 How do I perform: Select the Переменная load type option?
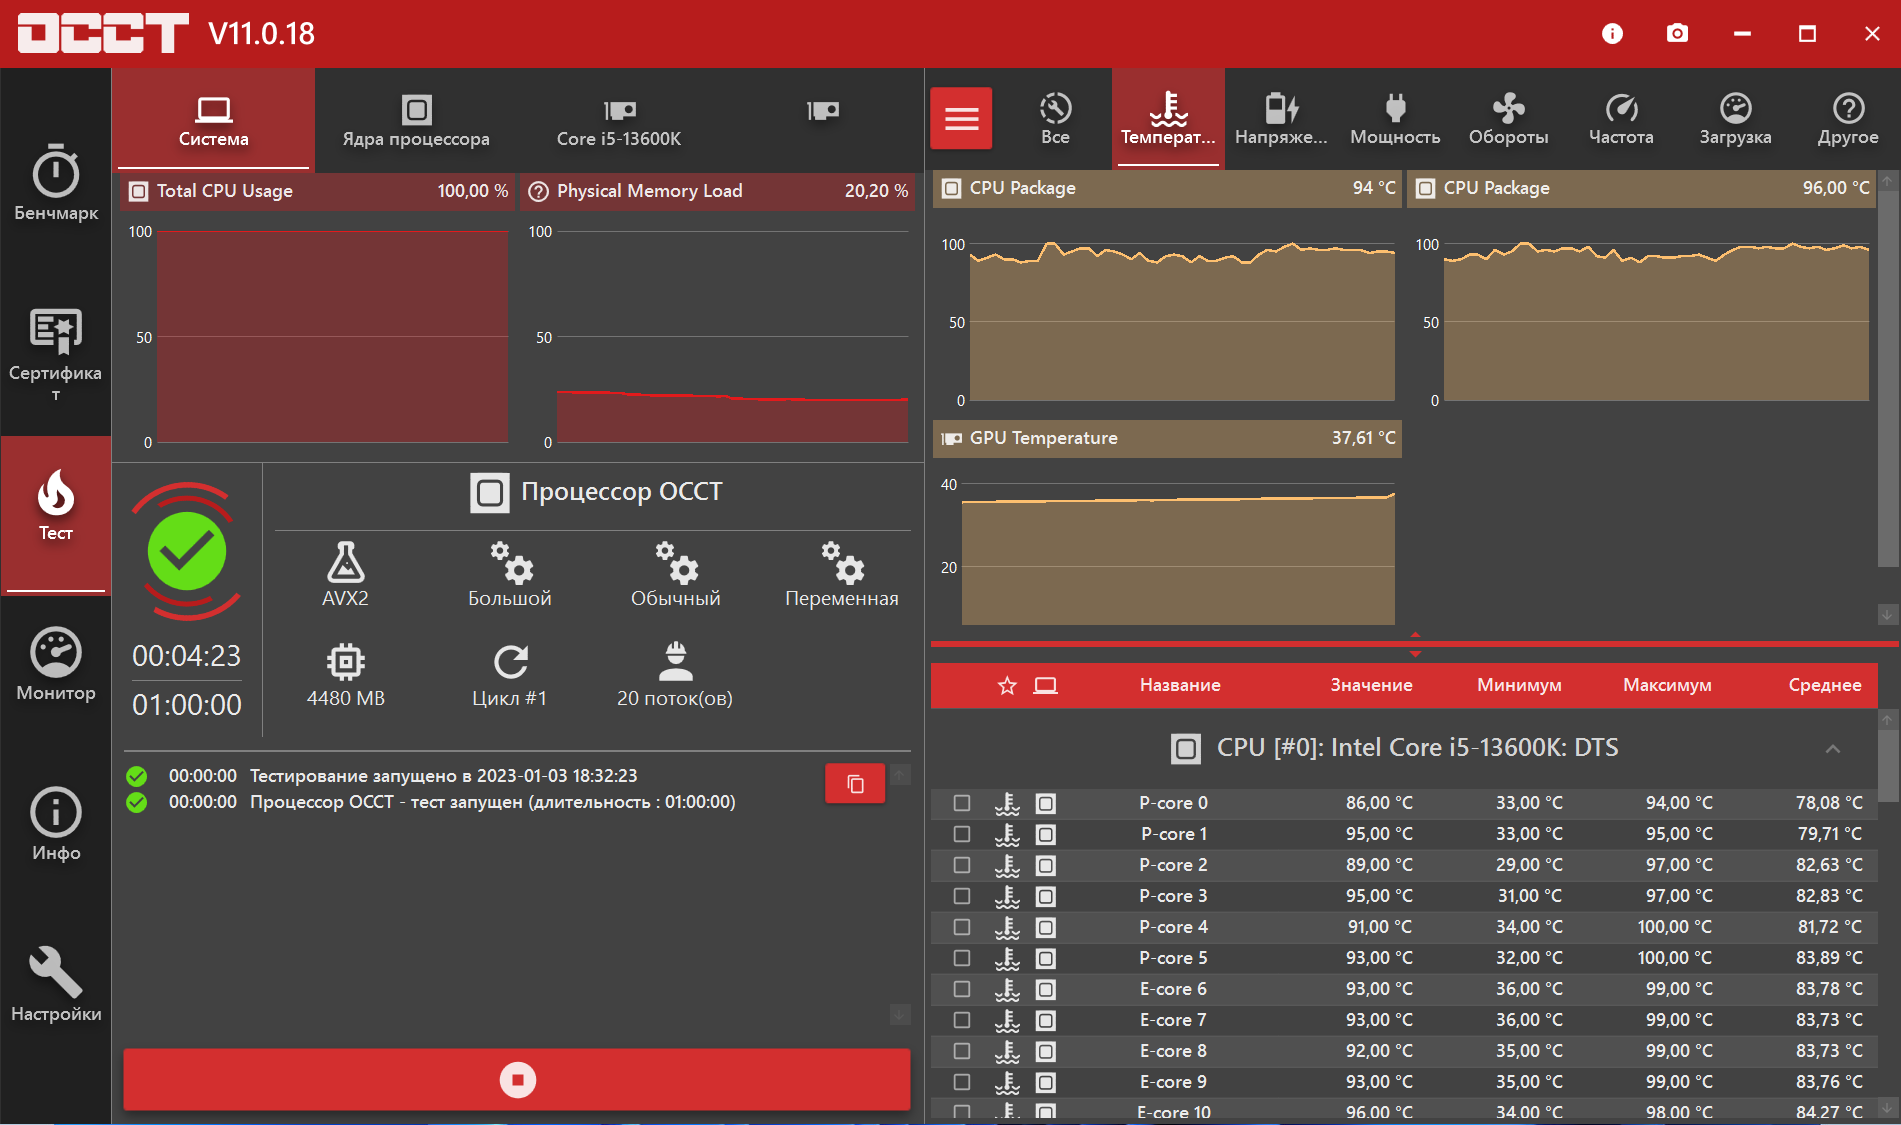(842, 574)
